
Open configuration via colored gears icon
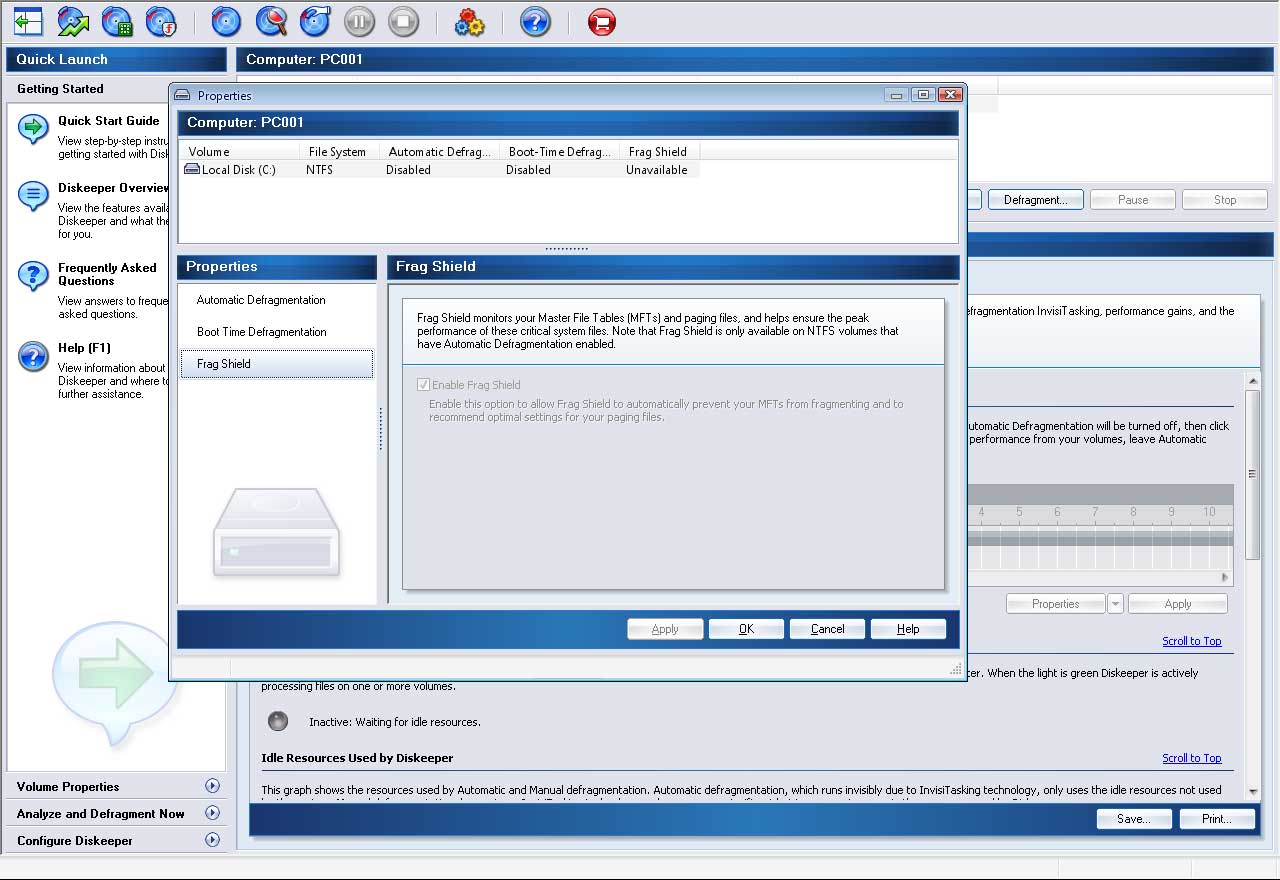point(469,21)
